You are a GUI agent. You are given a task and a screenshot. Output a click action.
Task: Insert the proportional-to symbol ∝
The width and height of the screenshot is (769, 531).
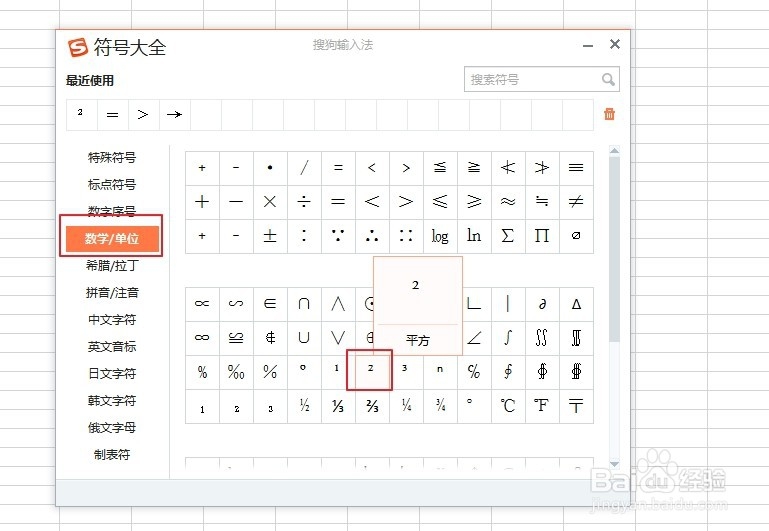(202, 304)
